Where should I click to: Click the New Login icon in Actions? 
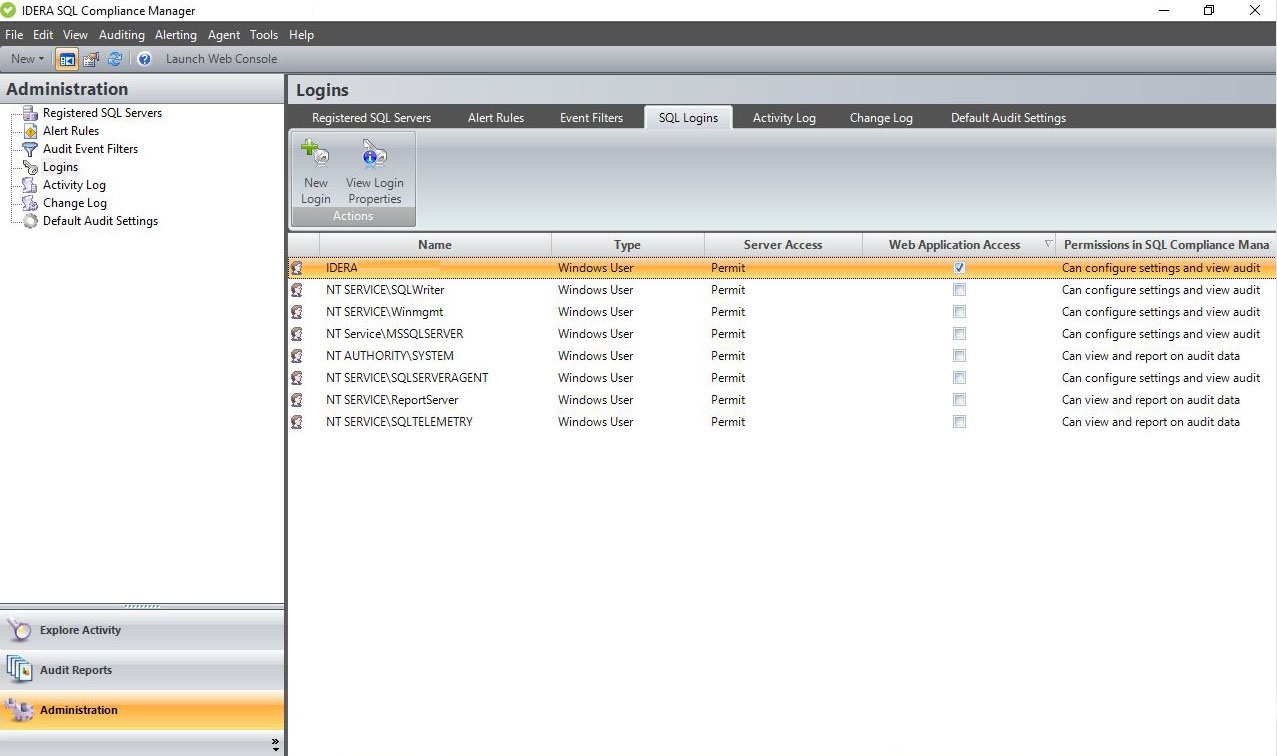[316, 154]
